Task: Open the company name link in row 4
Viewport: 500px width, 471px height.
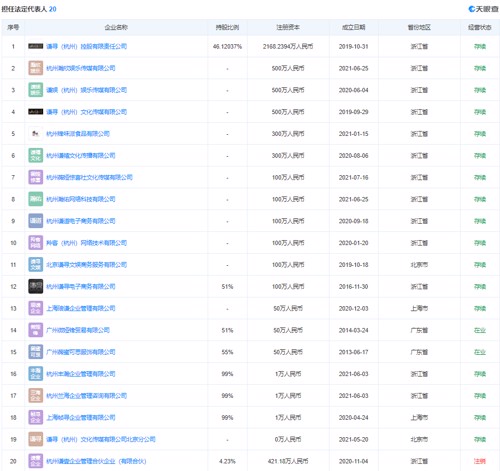Action: point(87,112)
